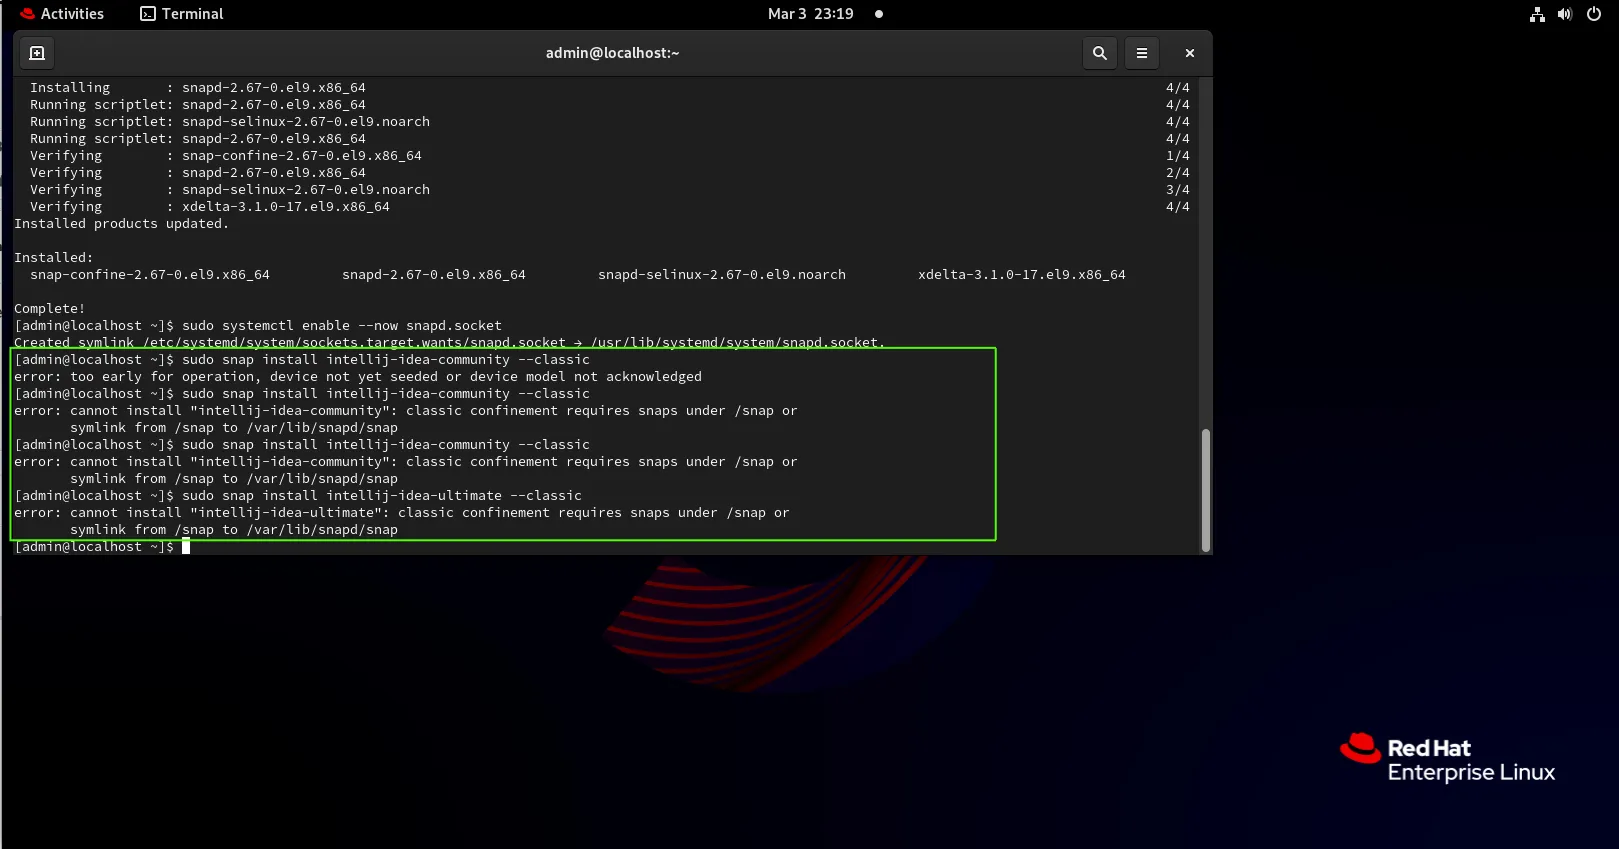
Task: Open the Activities overview
Action: click(x=62, y=14)
